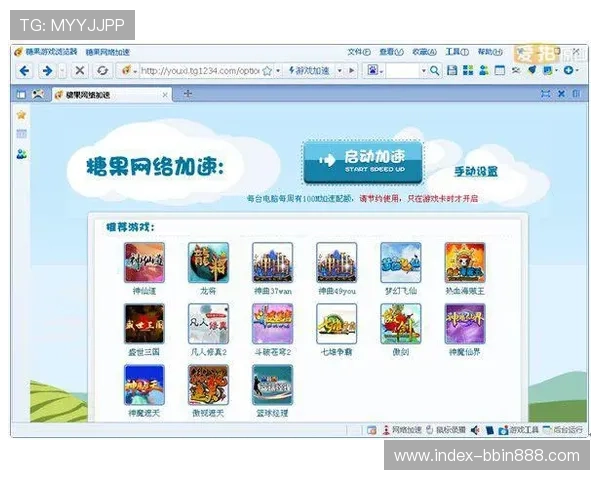The width and height of the screenshot is (600, 480).
Task: Click the sidebar people icon
Action: pos(21,154)
